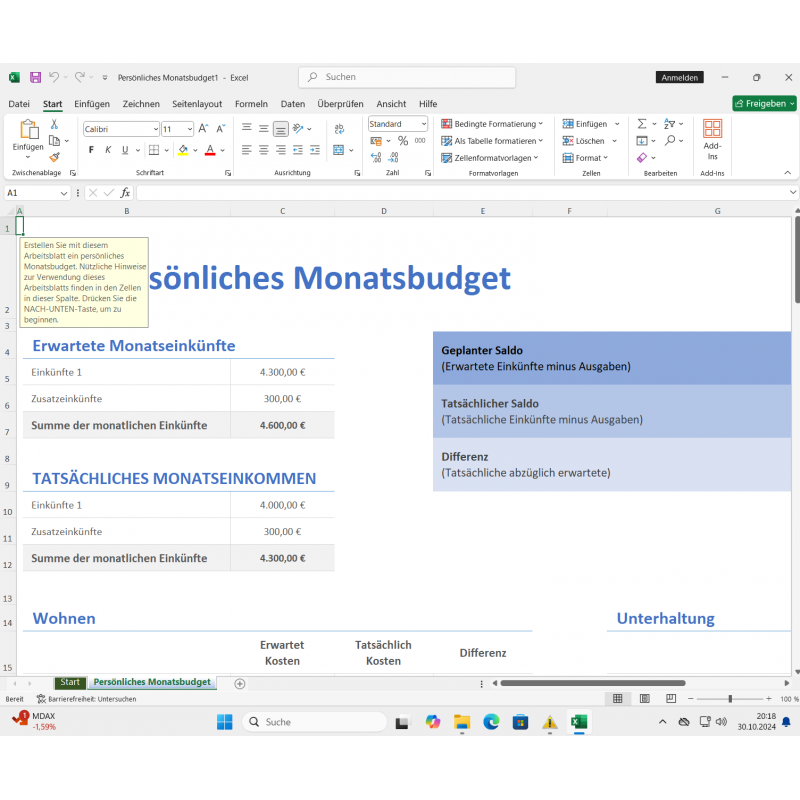Screen dimensions: 800x800
Task: Switch to the Formeln ribbon tab
Action: [x=251, y=104]
